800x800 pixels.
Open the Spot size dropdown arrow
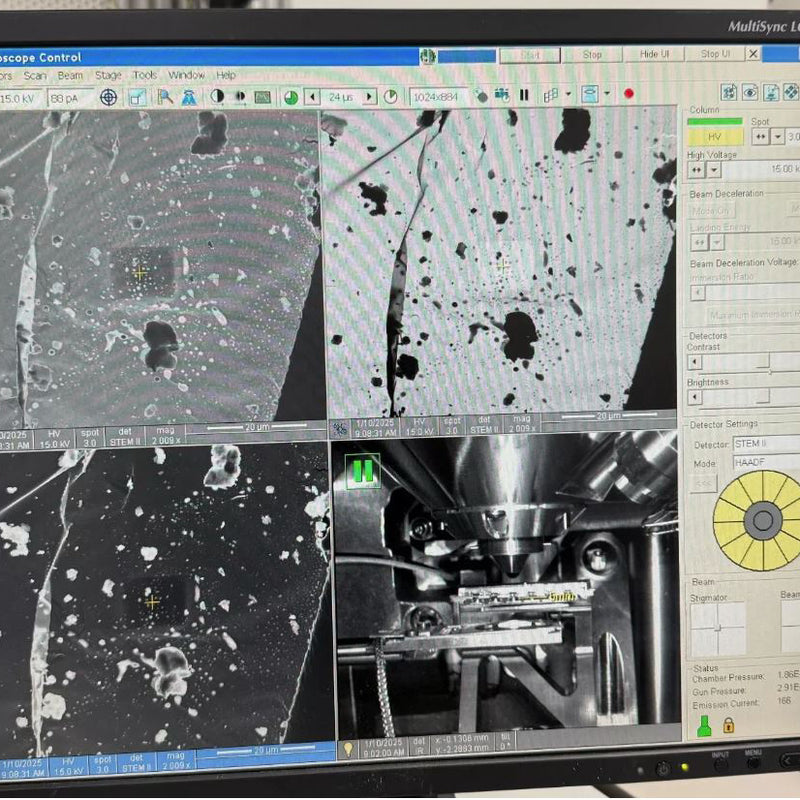778,137
